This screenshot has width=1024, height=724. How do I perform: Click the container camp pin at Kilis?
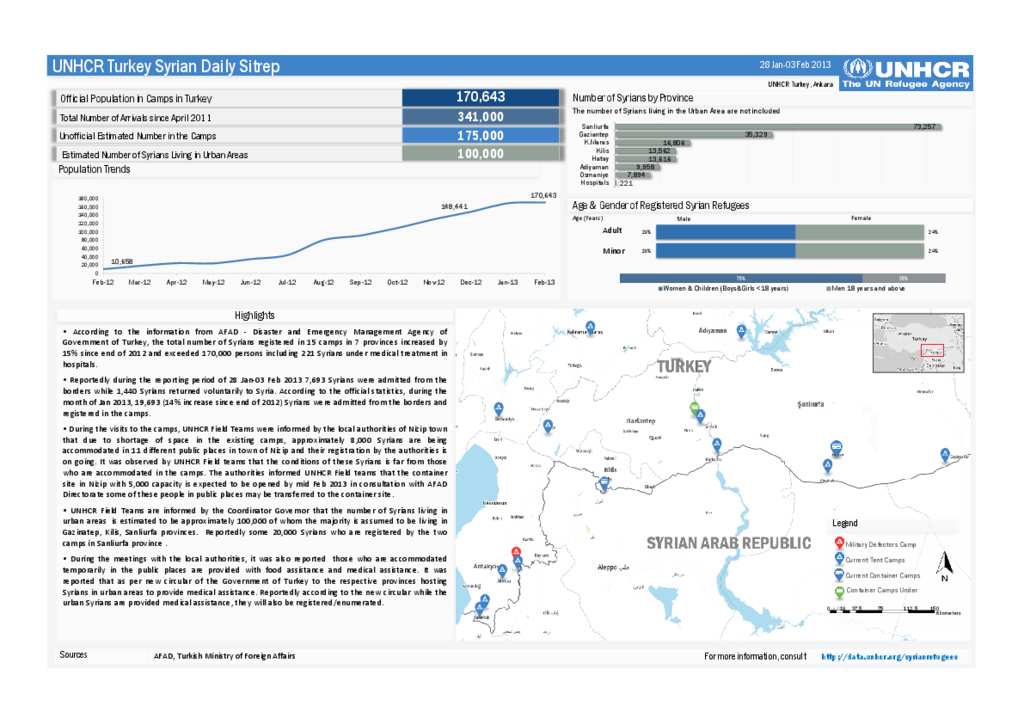(604, 484)
